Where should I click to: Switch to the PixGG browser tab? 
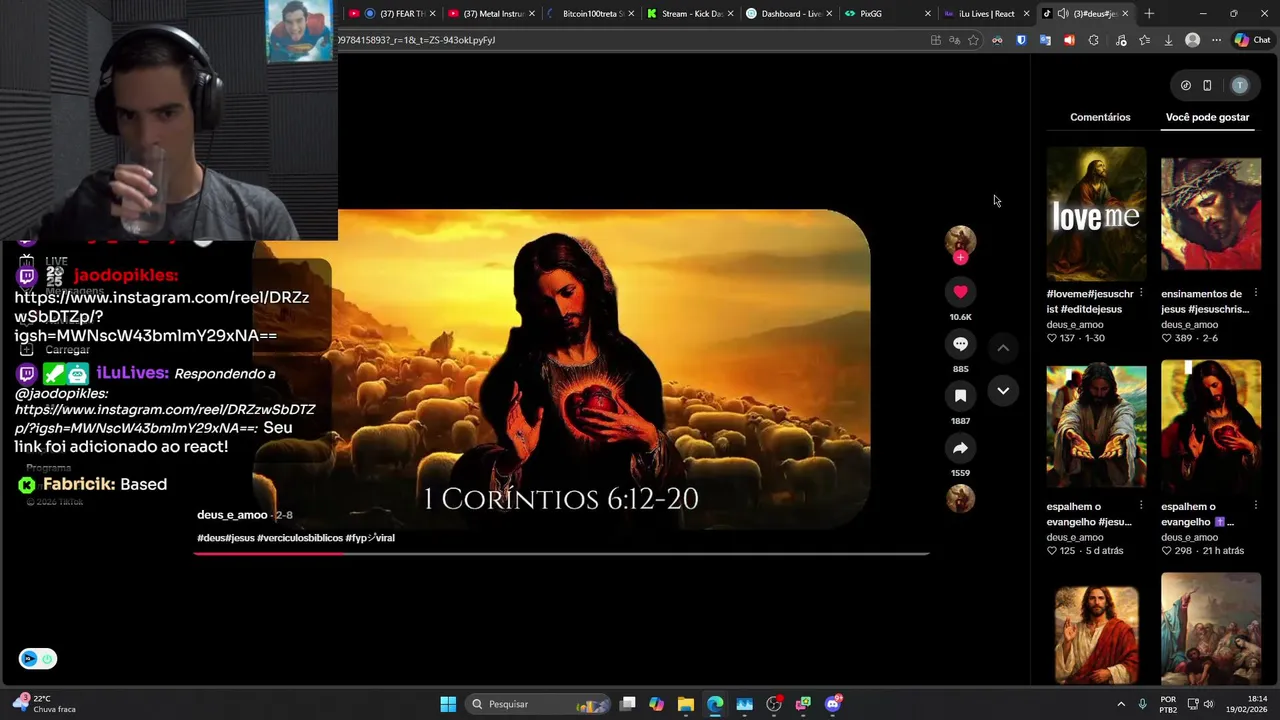click(886, 14)
